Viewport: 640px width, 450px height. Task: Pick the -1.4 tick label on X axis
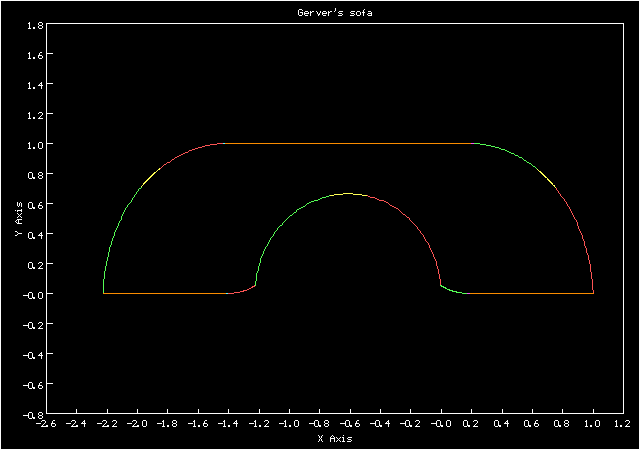[x=228, y=424]
